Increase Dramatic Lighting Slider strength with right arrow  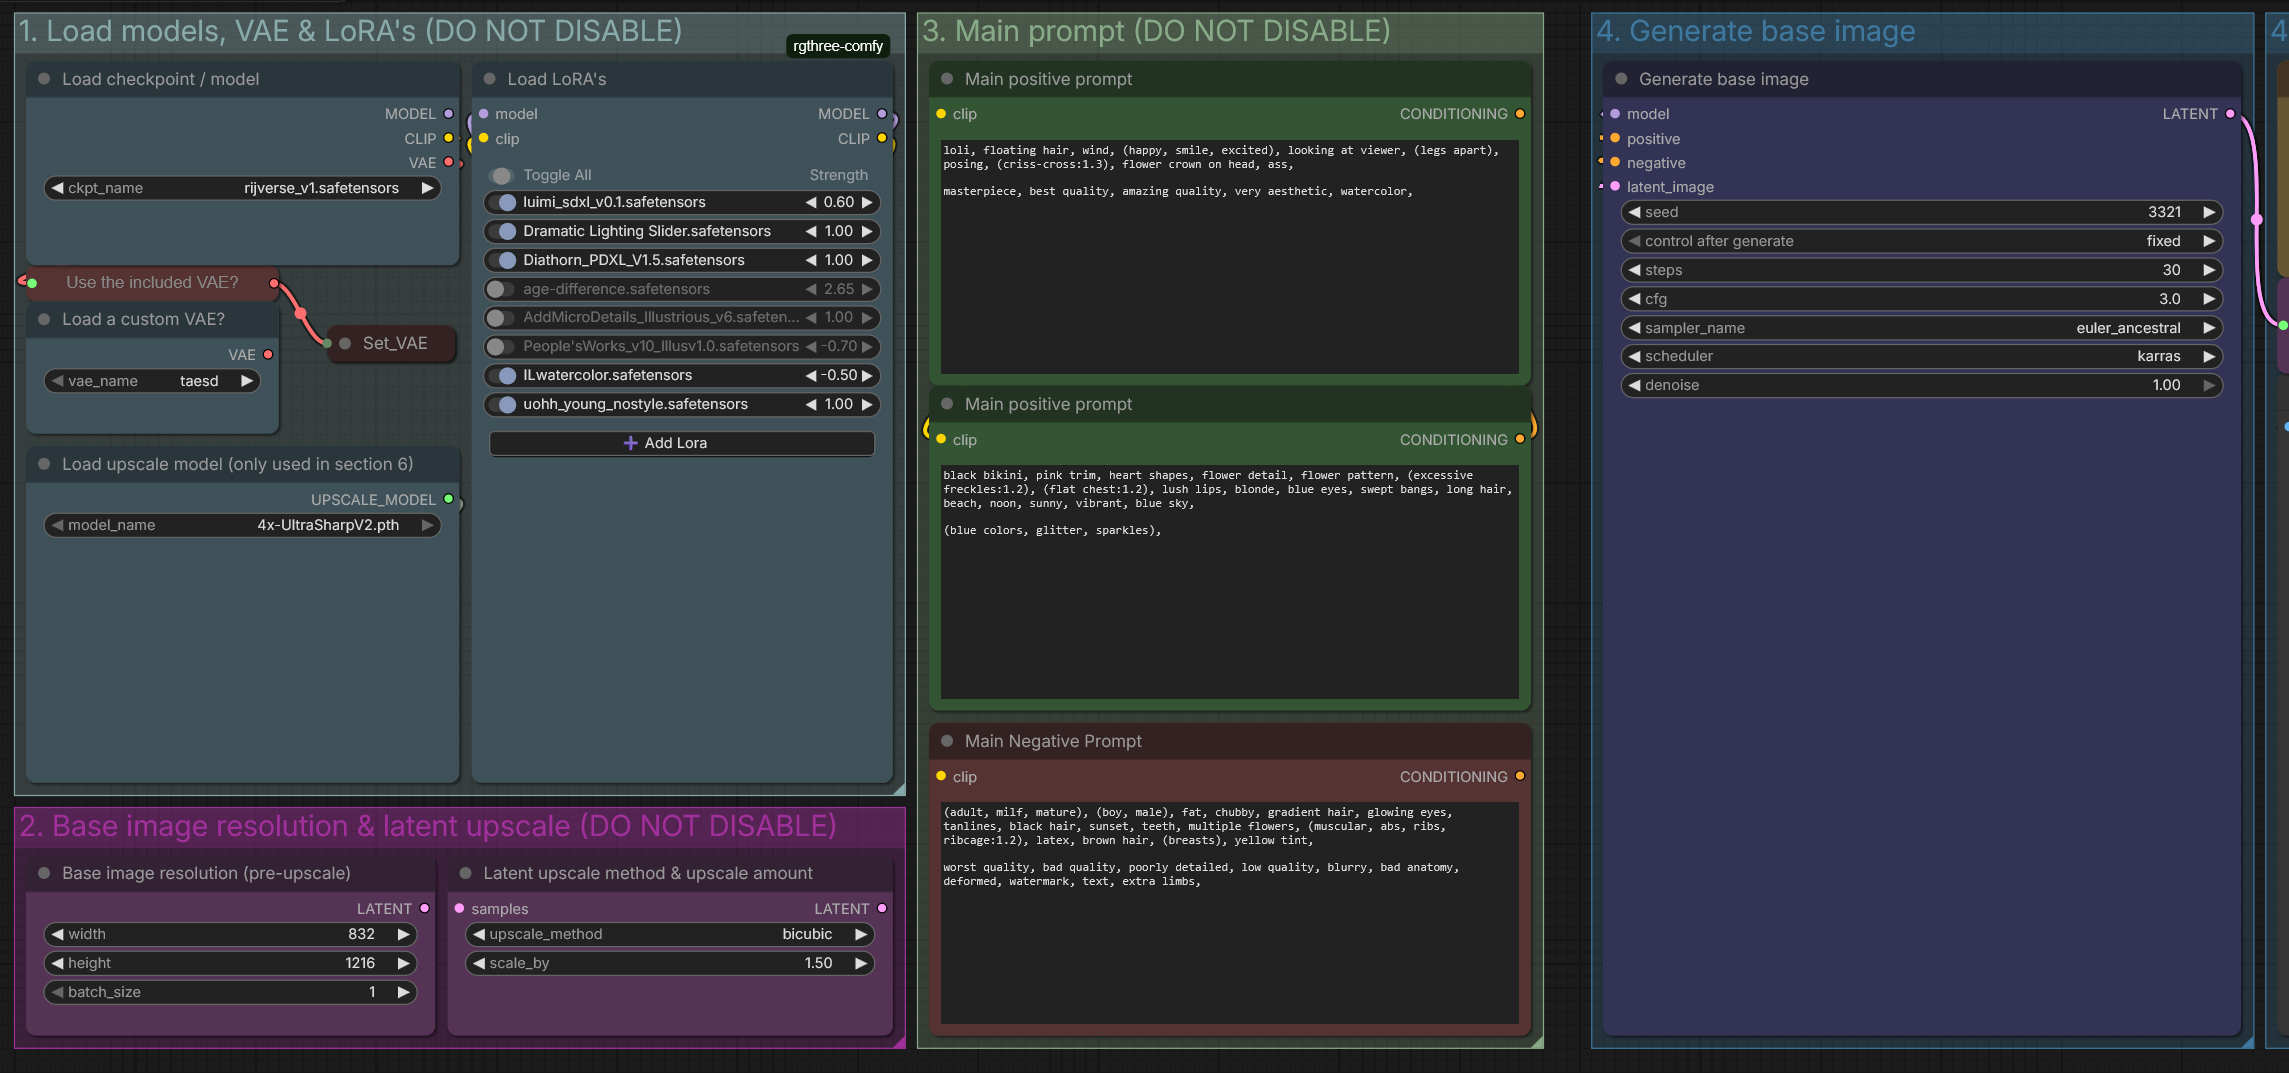point(867,231)
